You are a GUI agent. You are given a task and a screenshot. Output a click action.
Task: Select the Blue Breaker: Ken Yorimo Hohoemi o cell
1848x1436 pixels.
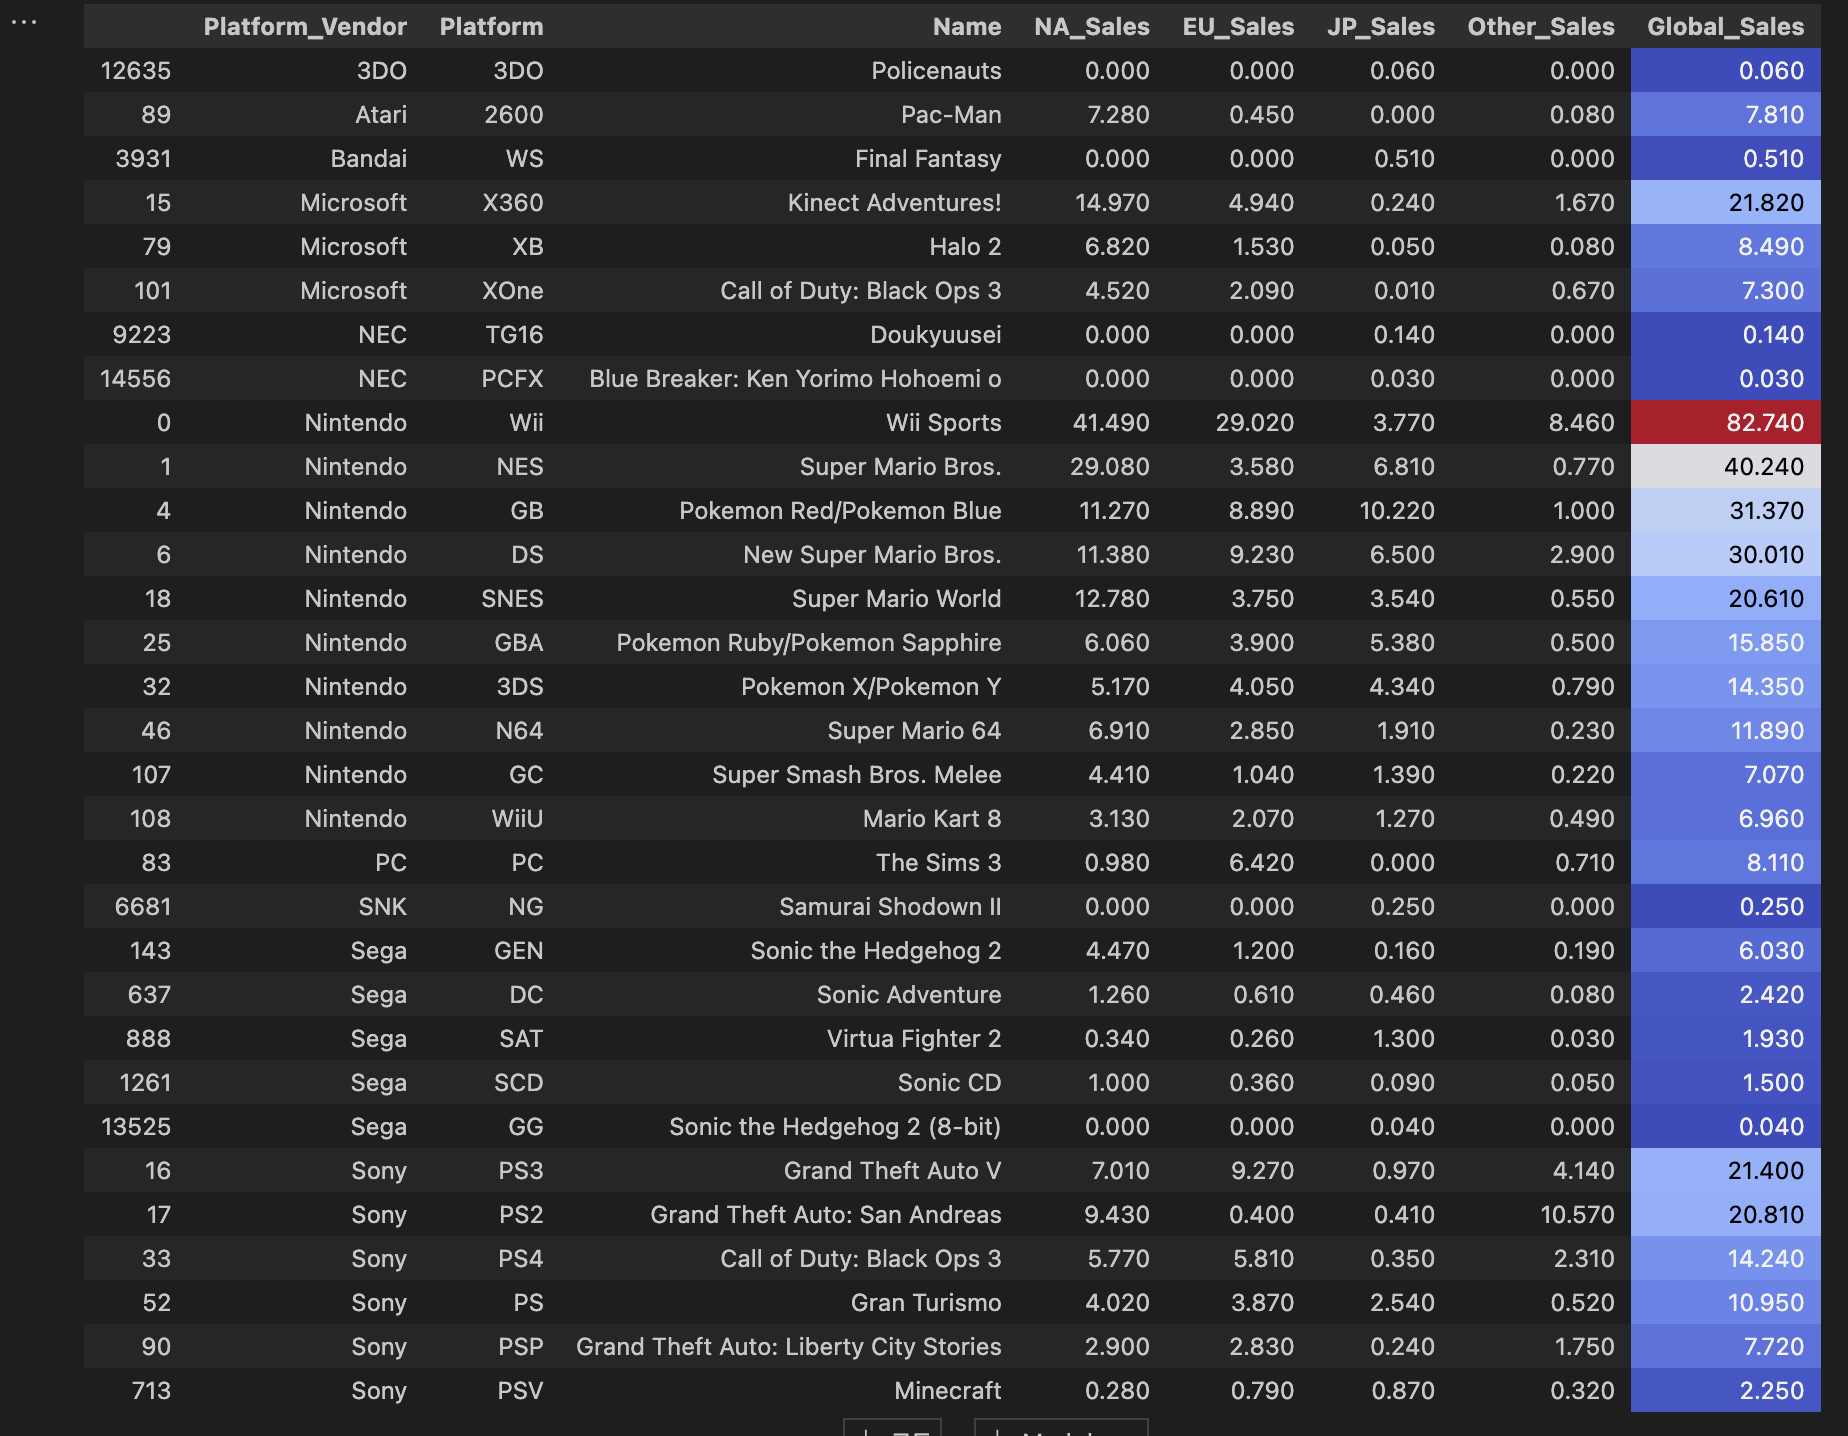(x=795, y=379)
